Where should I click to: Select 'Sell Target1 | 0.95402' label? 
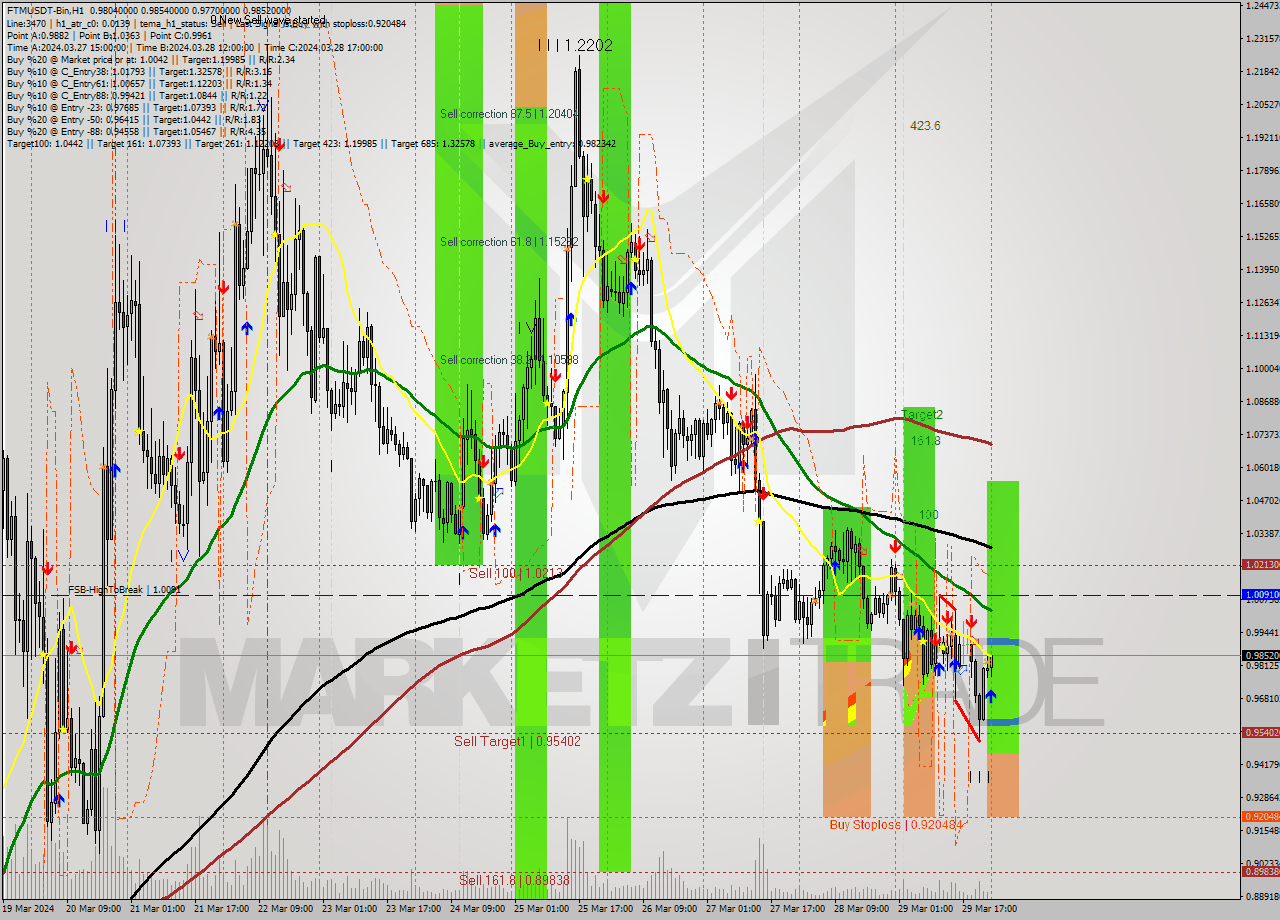click(x=517, y=741)
